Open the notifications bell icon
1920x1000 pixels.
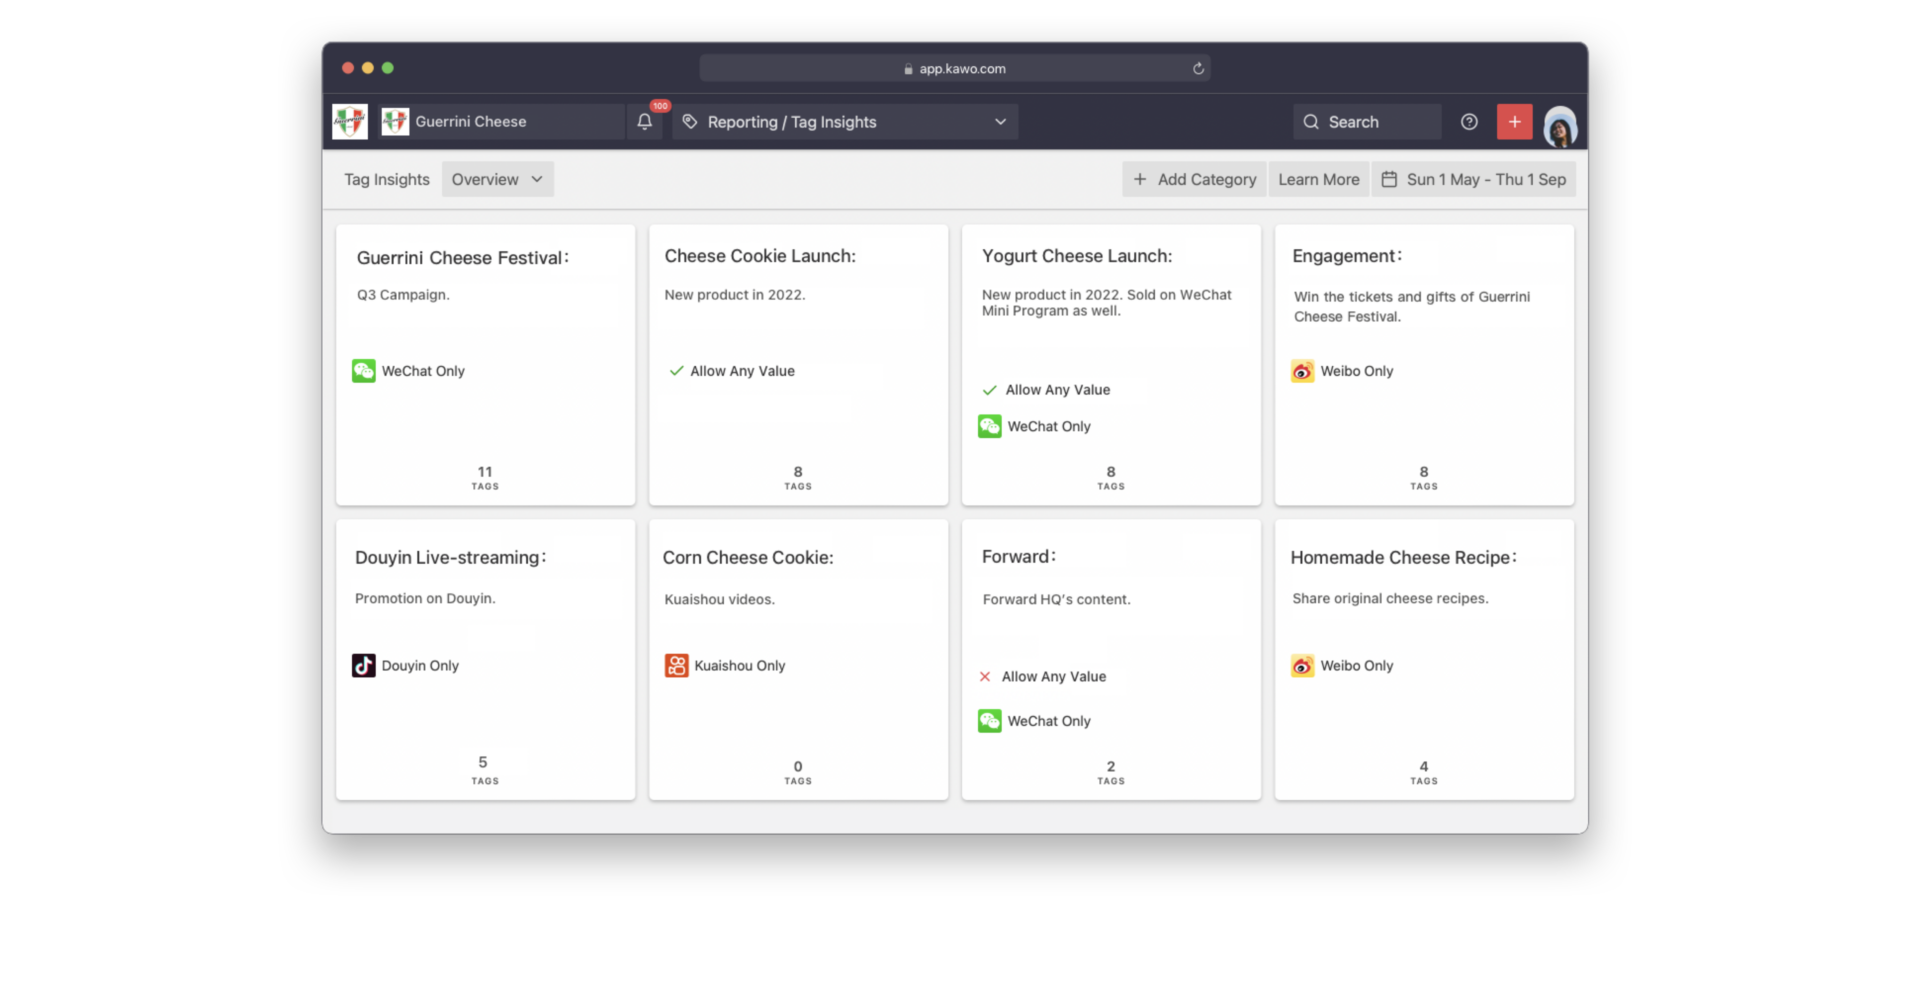coord(645,122)
